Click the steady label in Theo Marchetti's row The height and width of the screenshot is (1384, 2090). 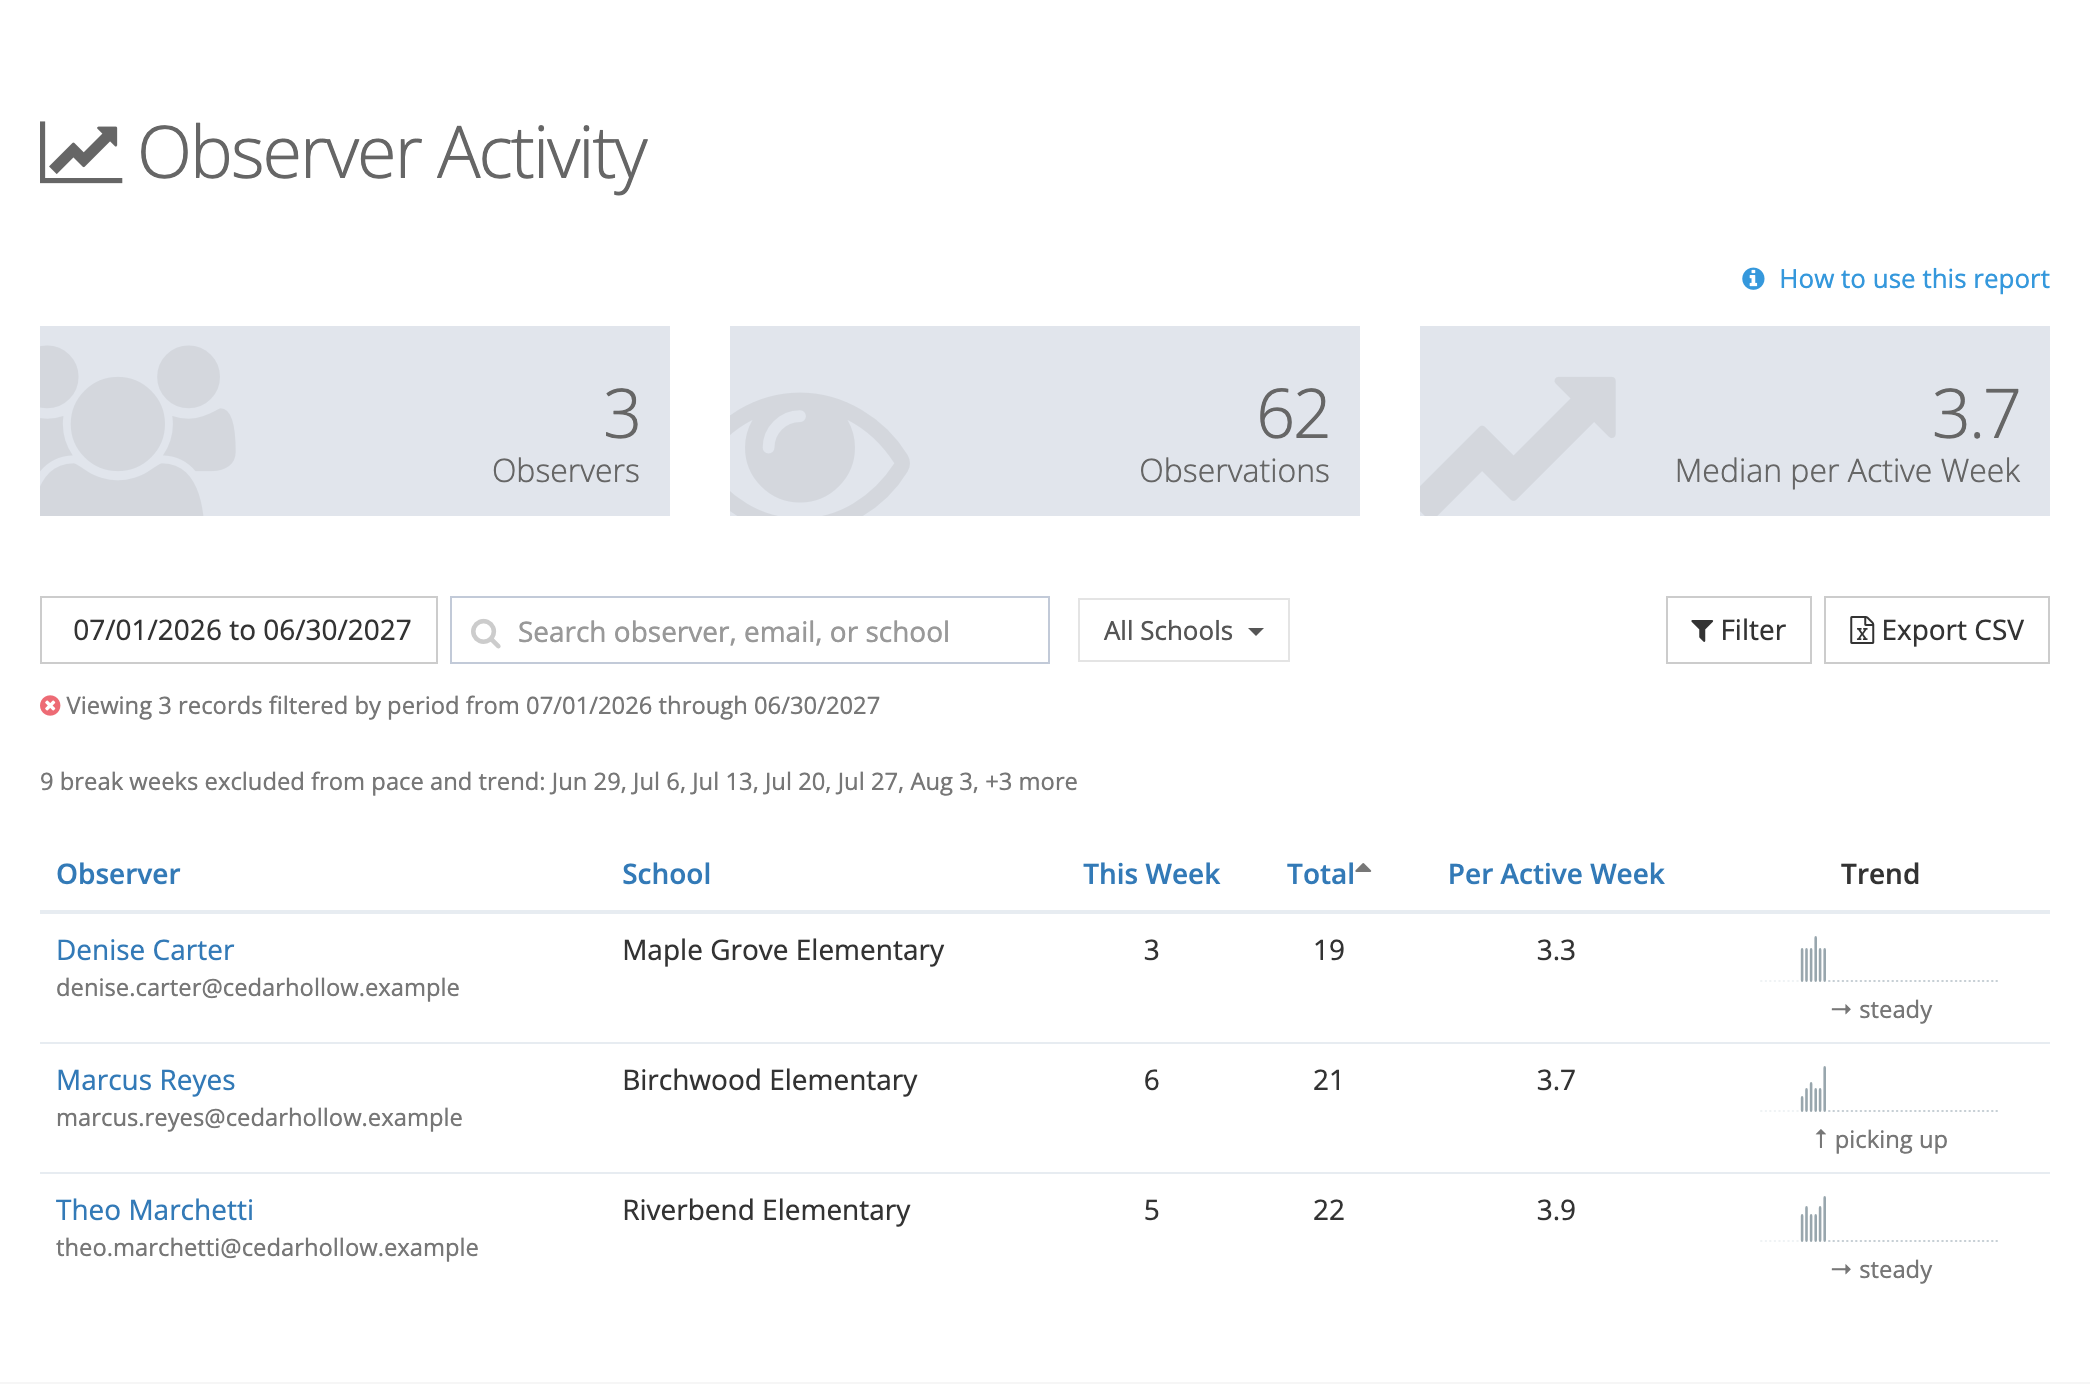[1881, 1270]
